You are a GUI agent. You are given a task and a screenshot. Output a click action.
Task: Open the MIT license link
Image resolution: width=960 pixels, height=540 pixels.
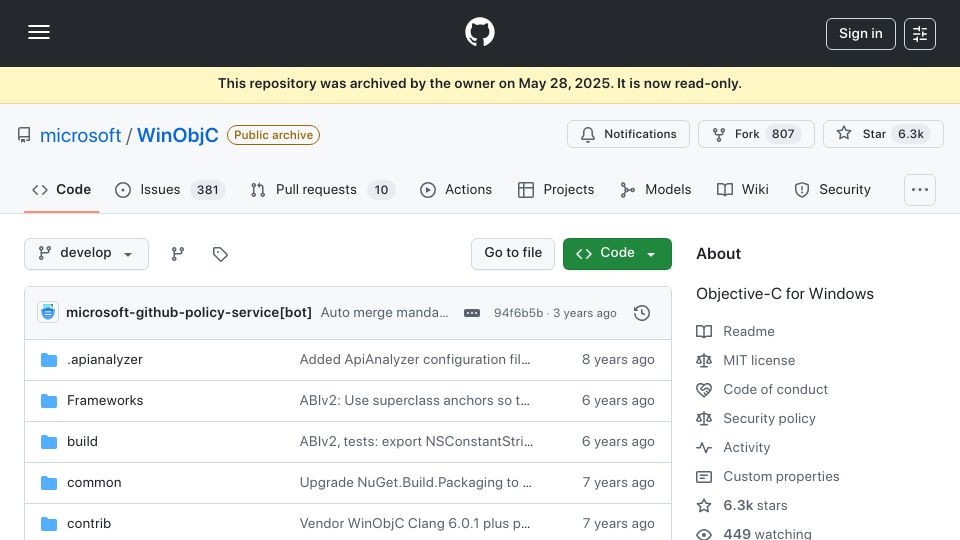pyautogui.click(x=759, y=361)
